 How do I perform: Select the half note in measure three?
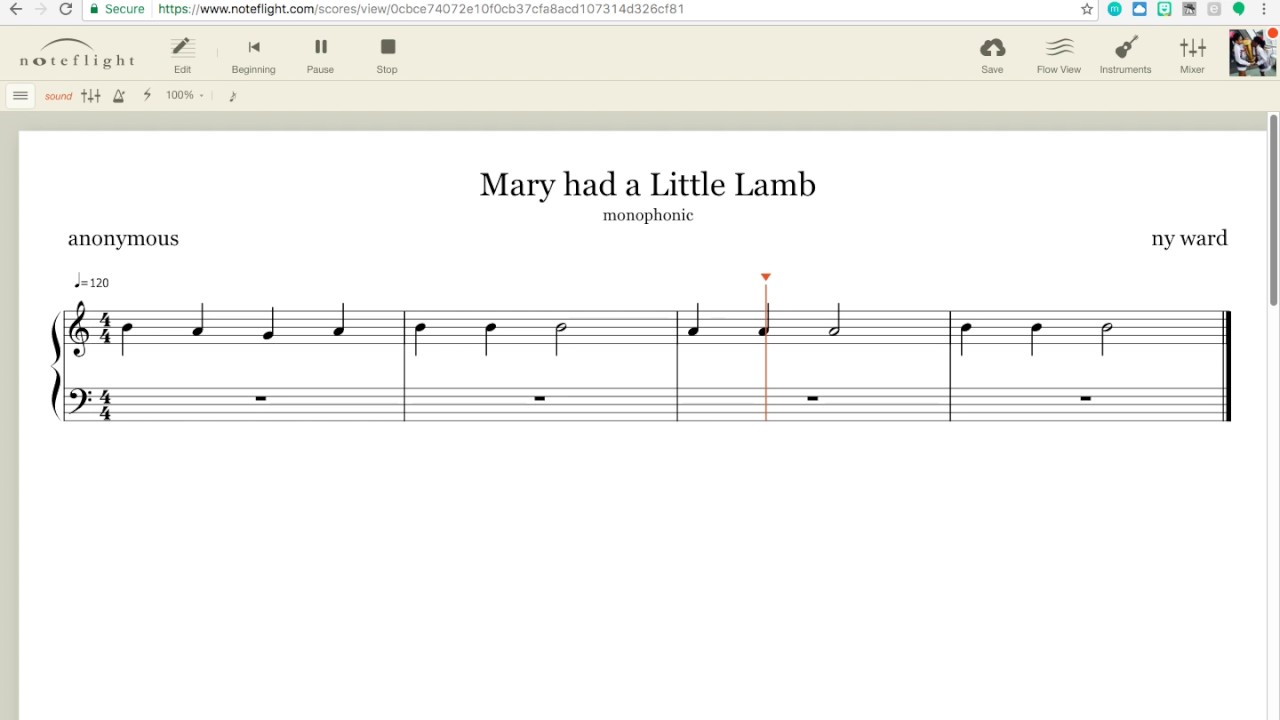point(834,331)
